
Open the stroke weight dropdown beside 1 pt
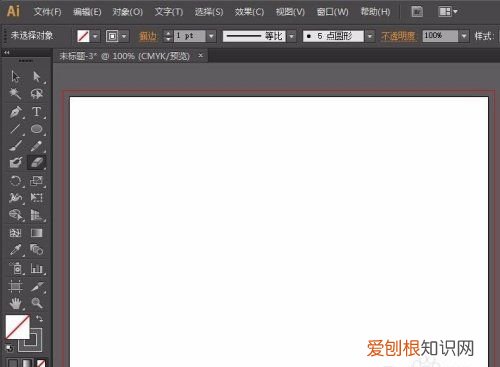coord(211,36)
